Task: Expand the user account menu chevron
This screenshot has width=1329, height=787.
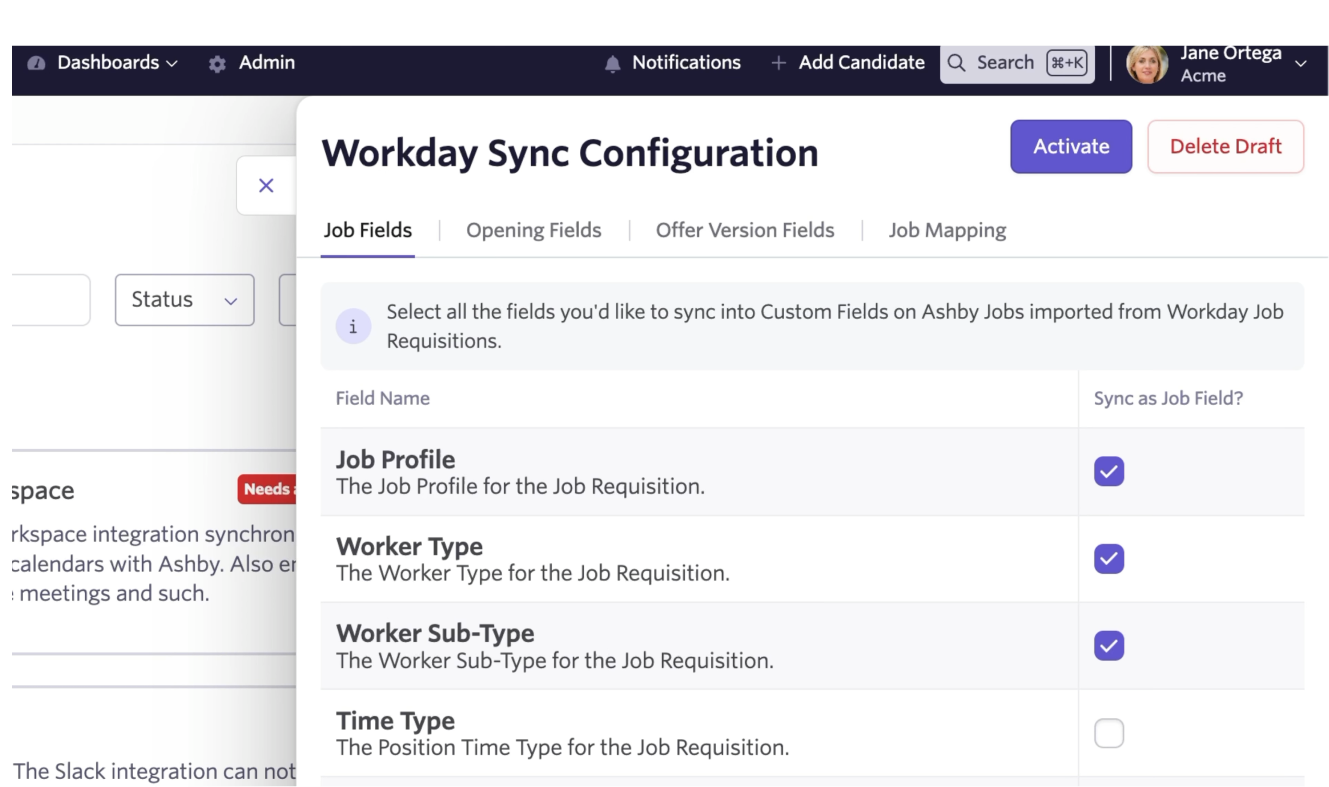Action: 1300,63
